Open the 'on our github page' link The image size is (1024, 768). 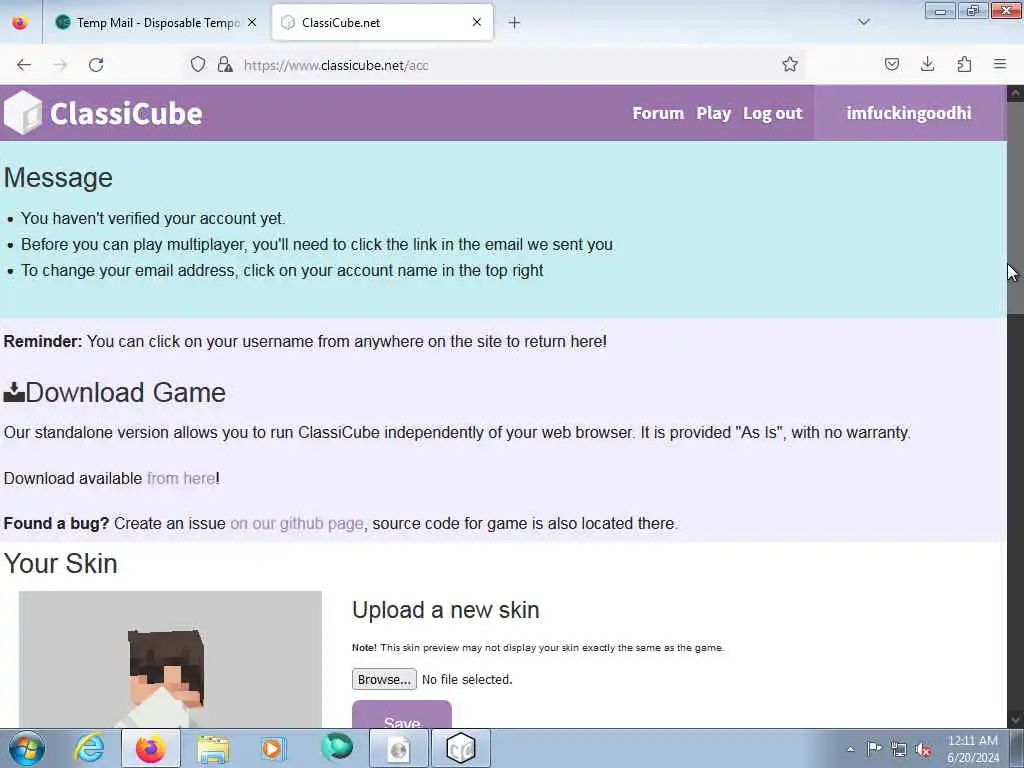point(296,524)
